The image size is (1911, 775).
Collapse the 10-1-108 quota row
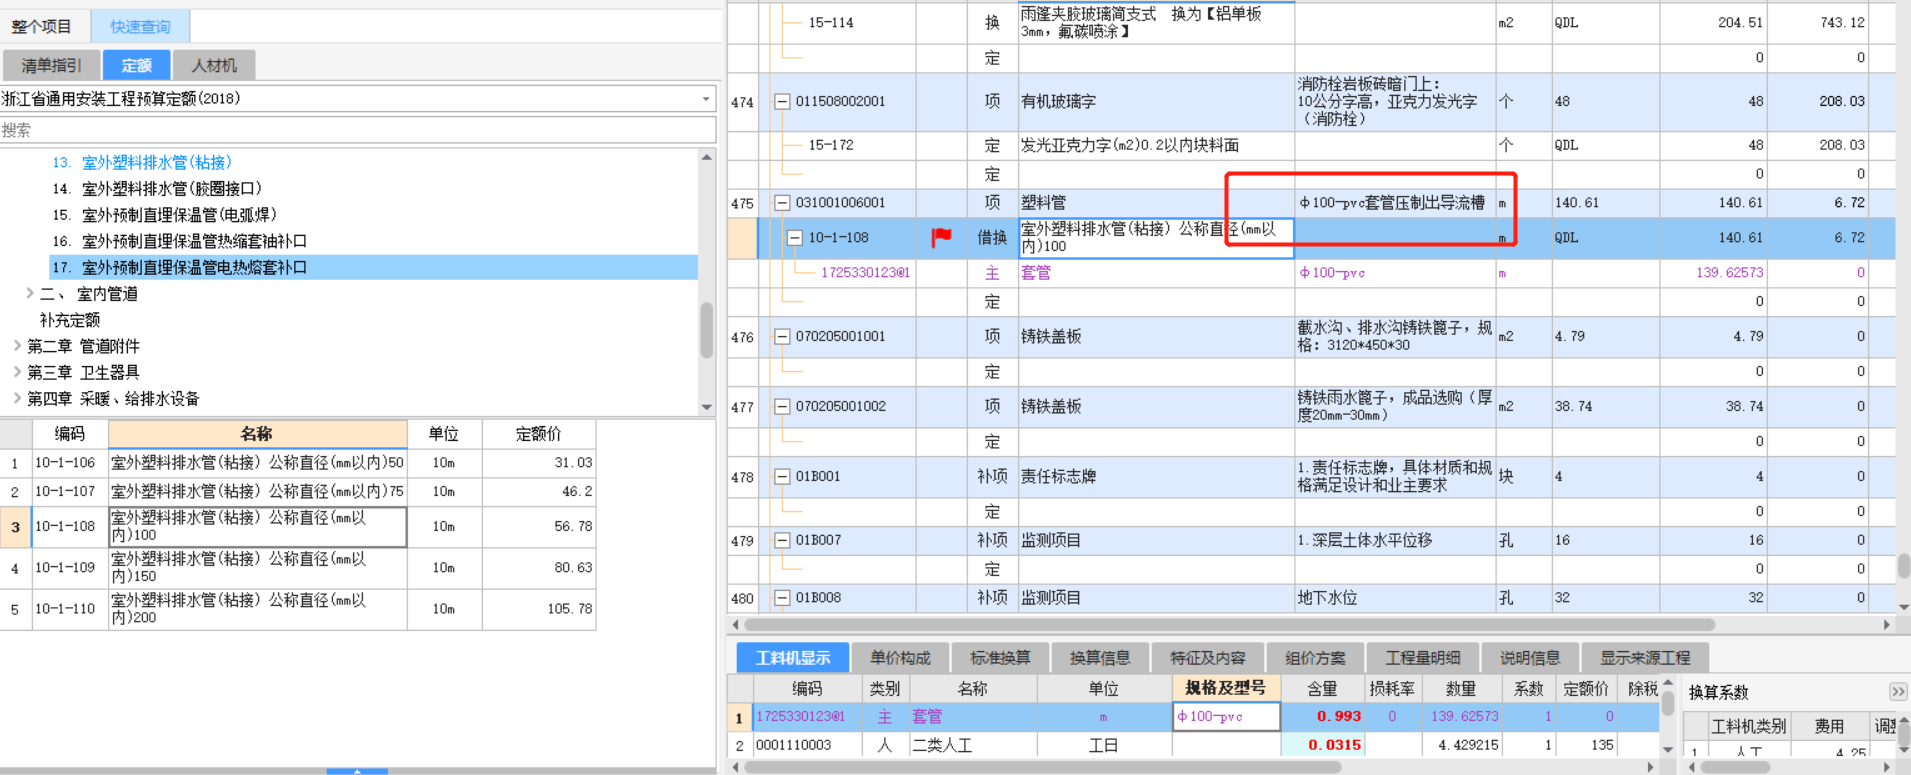[x=794, y=237]
